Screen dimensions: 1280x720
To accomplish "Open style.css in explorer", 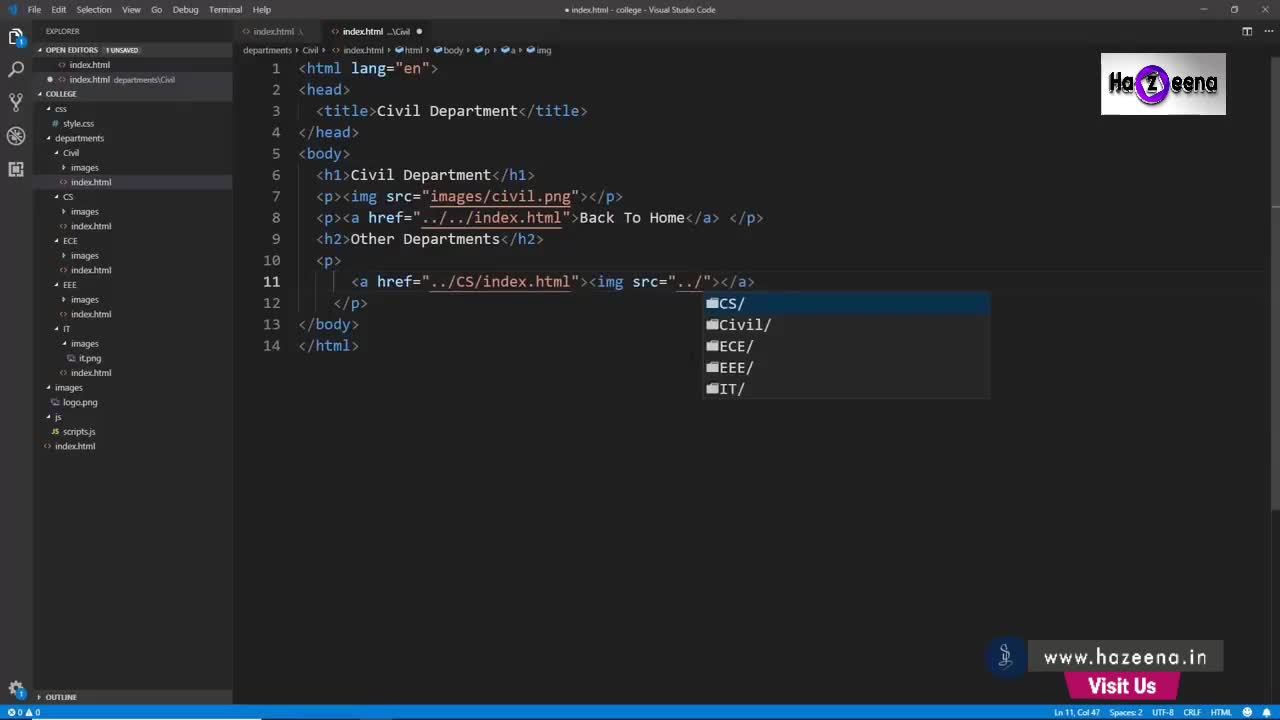I will click(78, 123).
